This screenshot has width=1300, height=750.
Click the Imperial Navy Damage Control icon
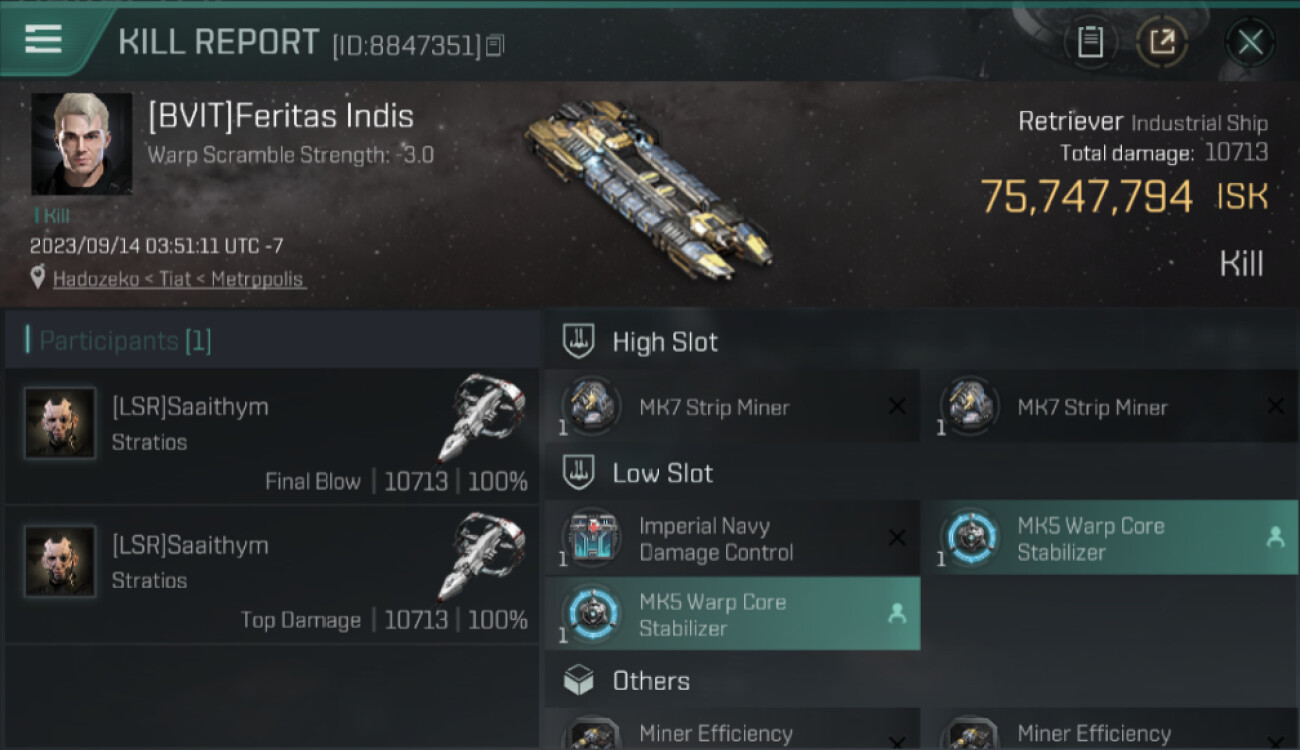[592, 539]
